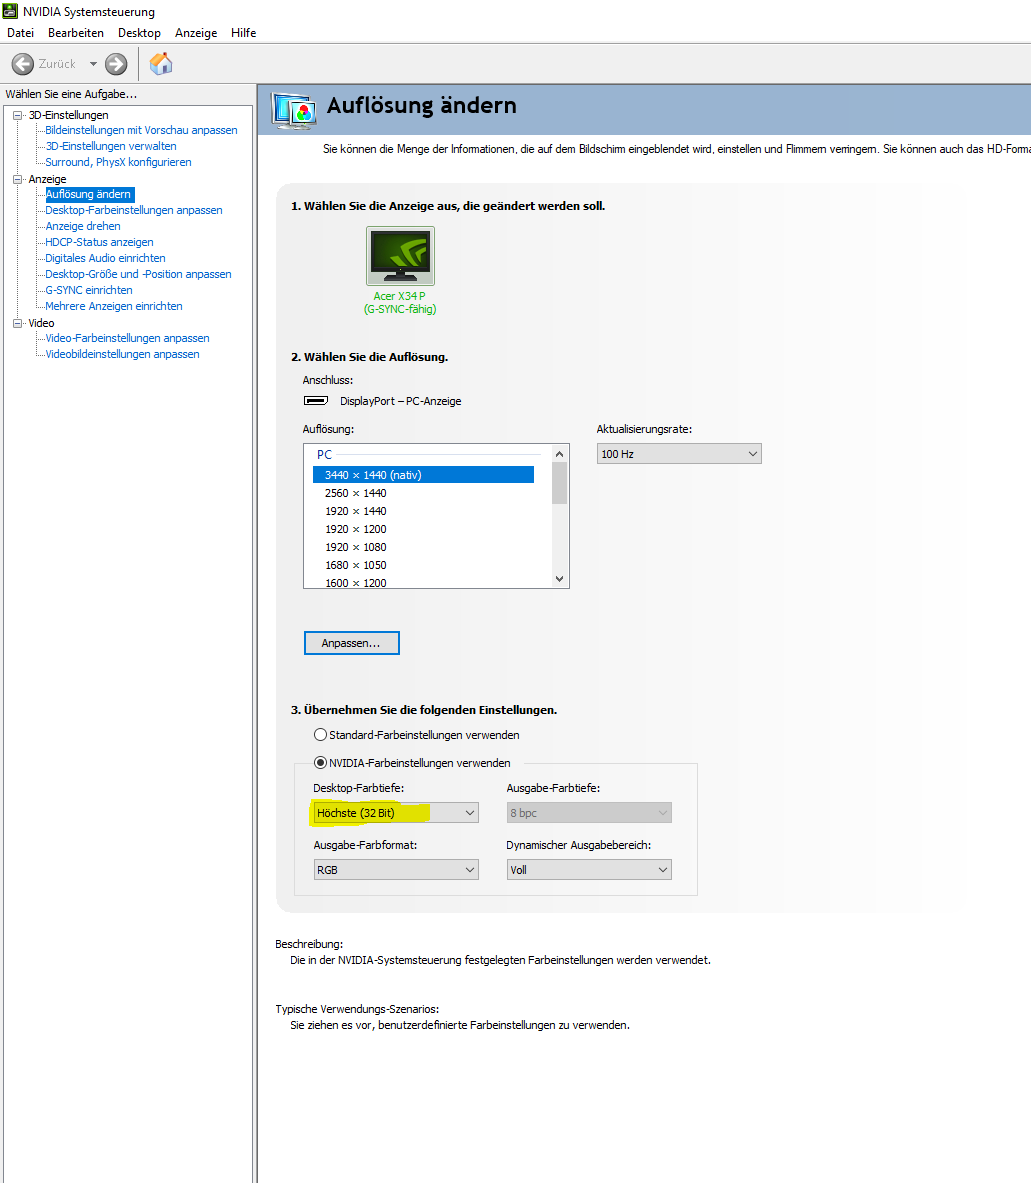
Task: Select resolution 1600 × 1200
Action: 356,582
